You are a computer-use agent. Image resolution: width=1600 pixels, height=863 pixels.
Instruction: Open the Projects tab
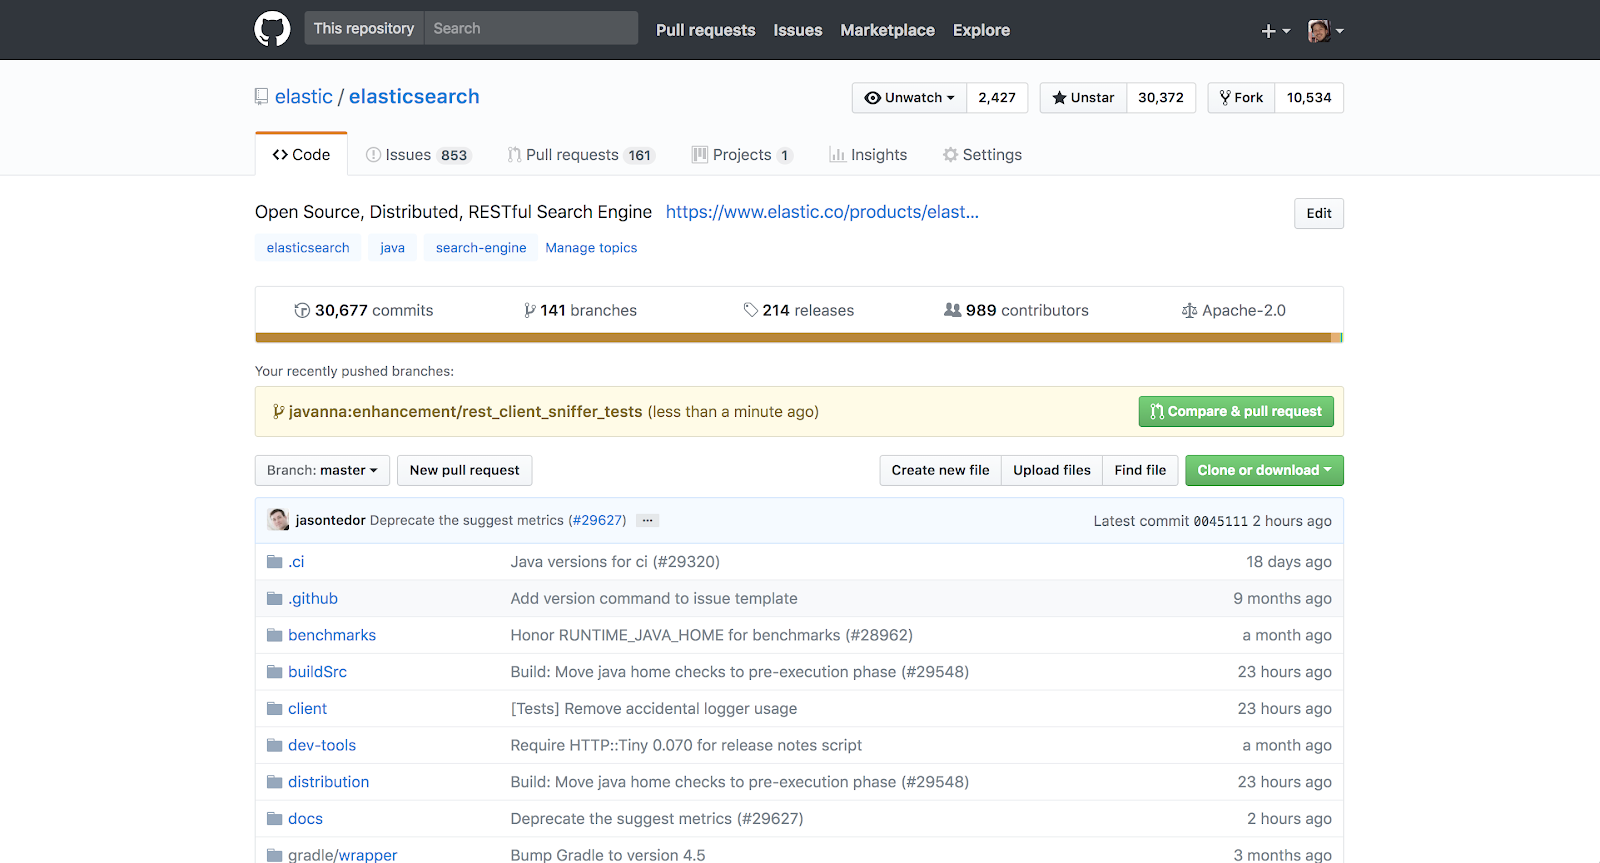click(x=742, y=155)
